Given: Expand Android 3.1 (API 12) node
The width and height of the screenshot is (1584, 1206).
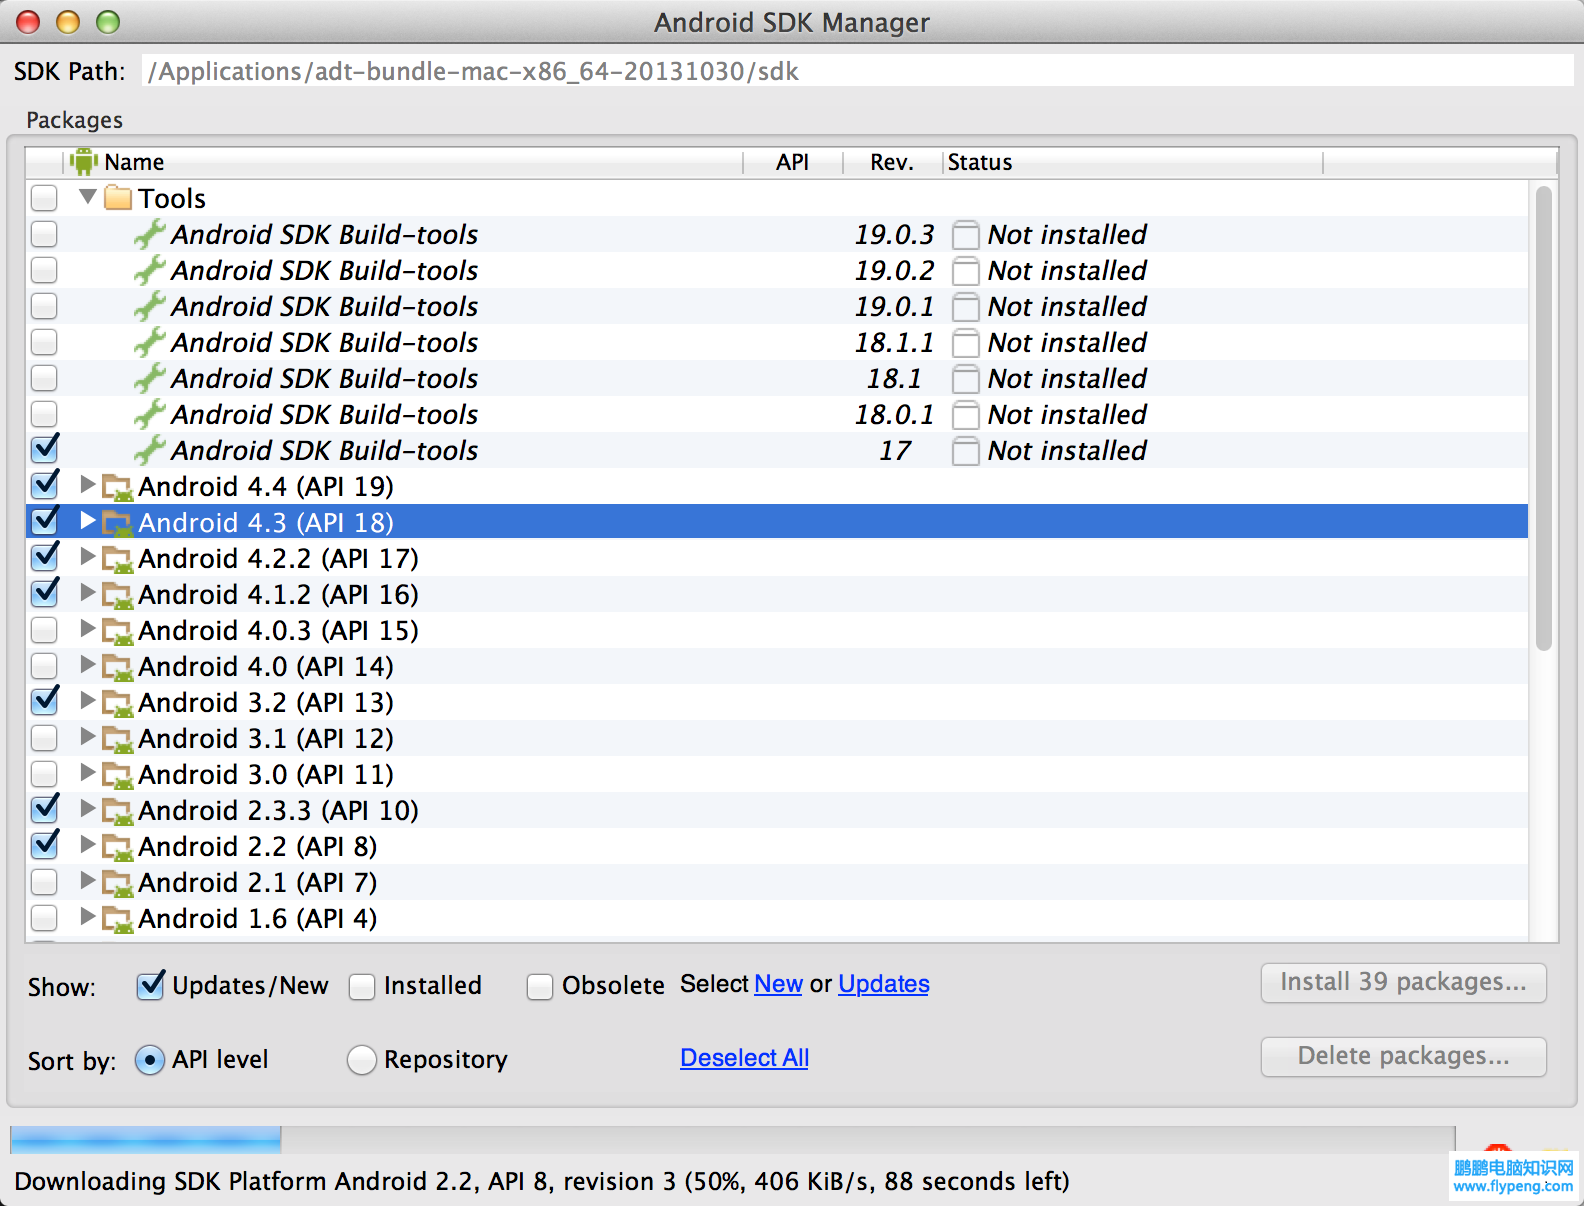Looking at the screenshot, I should click(x=88, y=737).
